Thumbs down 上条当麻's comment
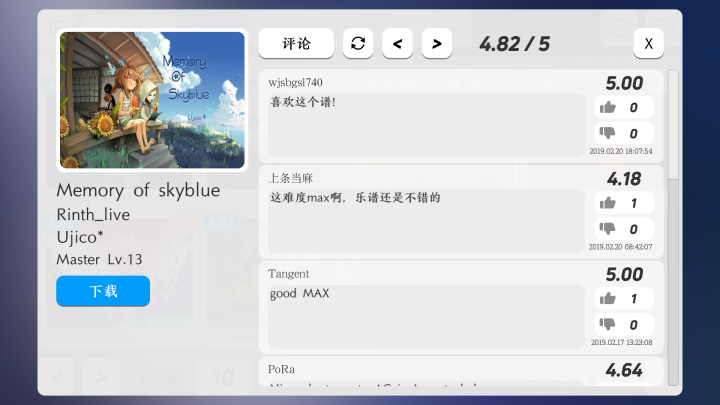This screenshot has width=720, height=405. [624, 229]
